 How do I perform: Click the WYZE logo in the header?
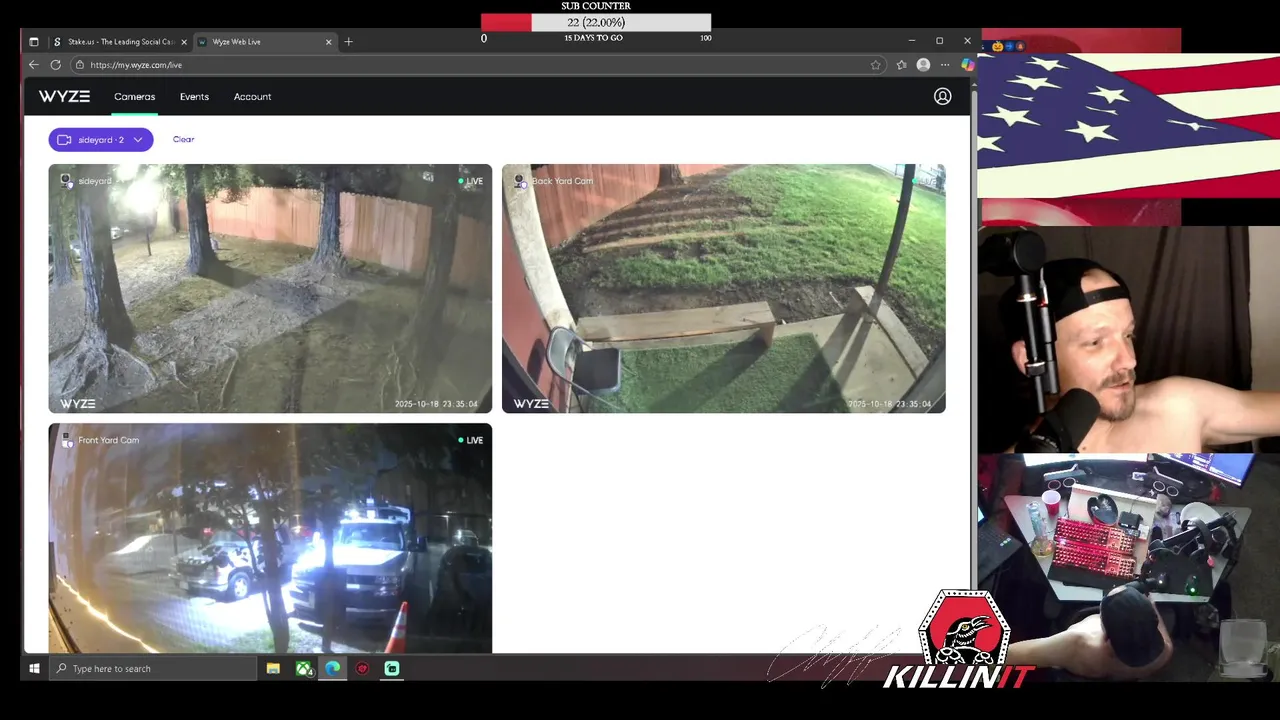64,97
